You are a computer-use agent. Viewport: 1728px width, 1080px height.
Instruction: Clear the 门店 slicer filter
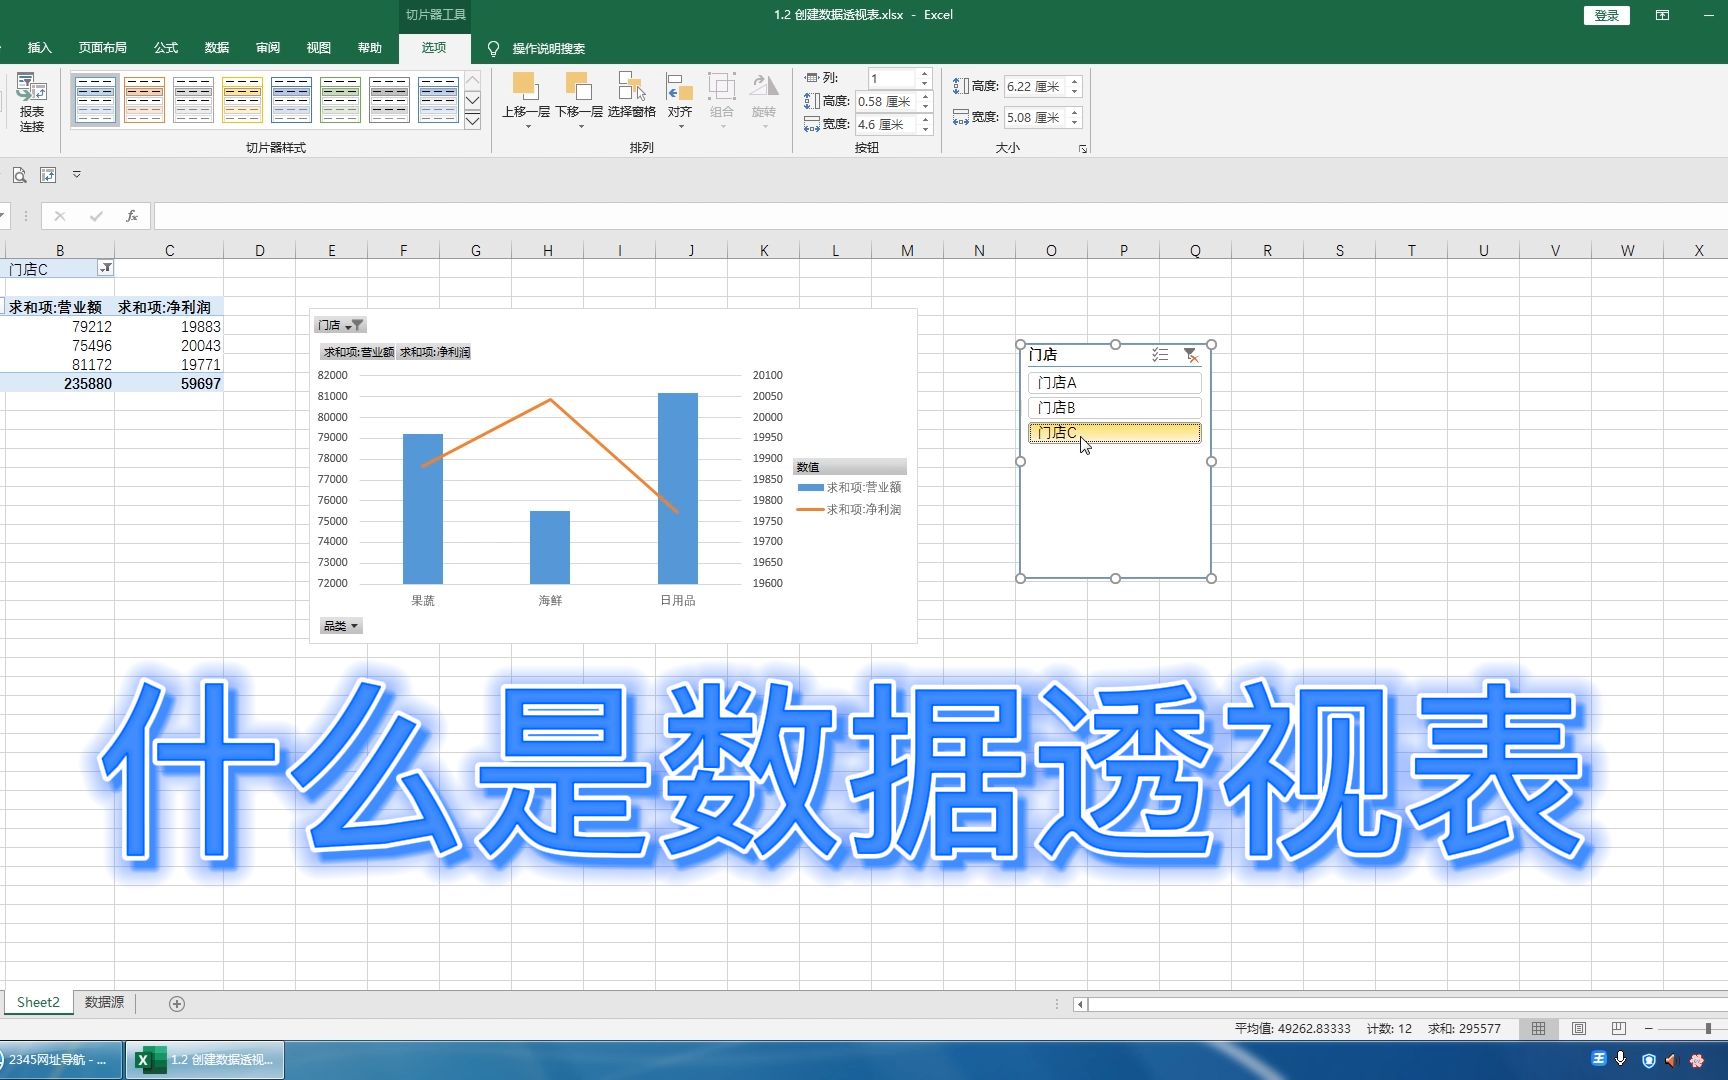[x=1190, y=355]
